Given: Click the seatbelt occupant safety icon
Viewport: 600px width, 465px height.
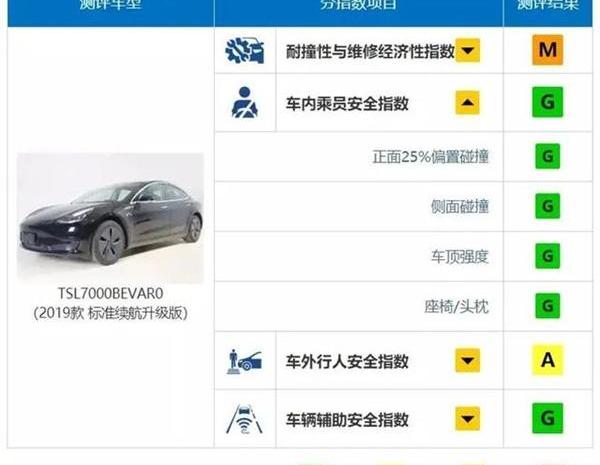Looking at the screenshot, I should 245,103.
